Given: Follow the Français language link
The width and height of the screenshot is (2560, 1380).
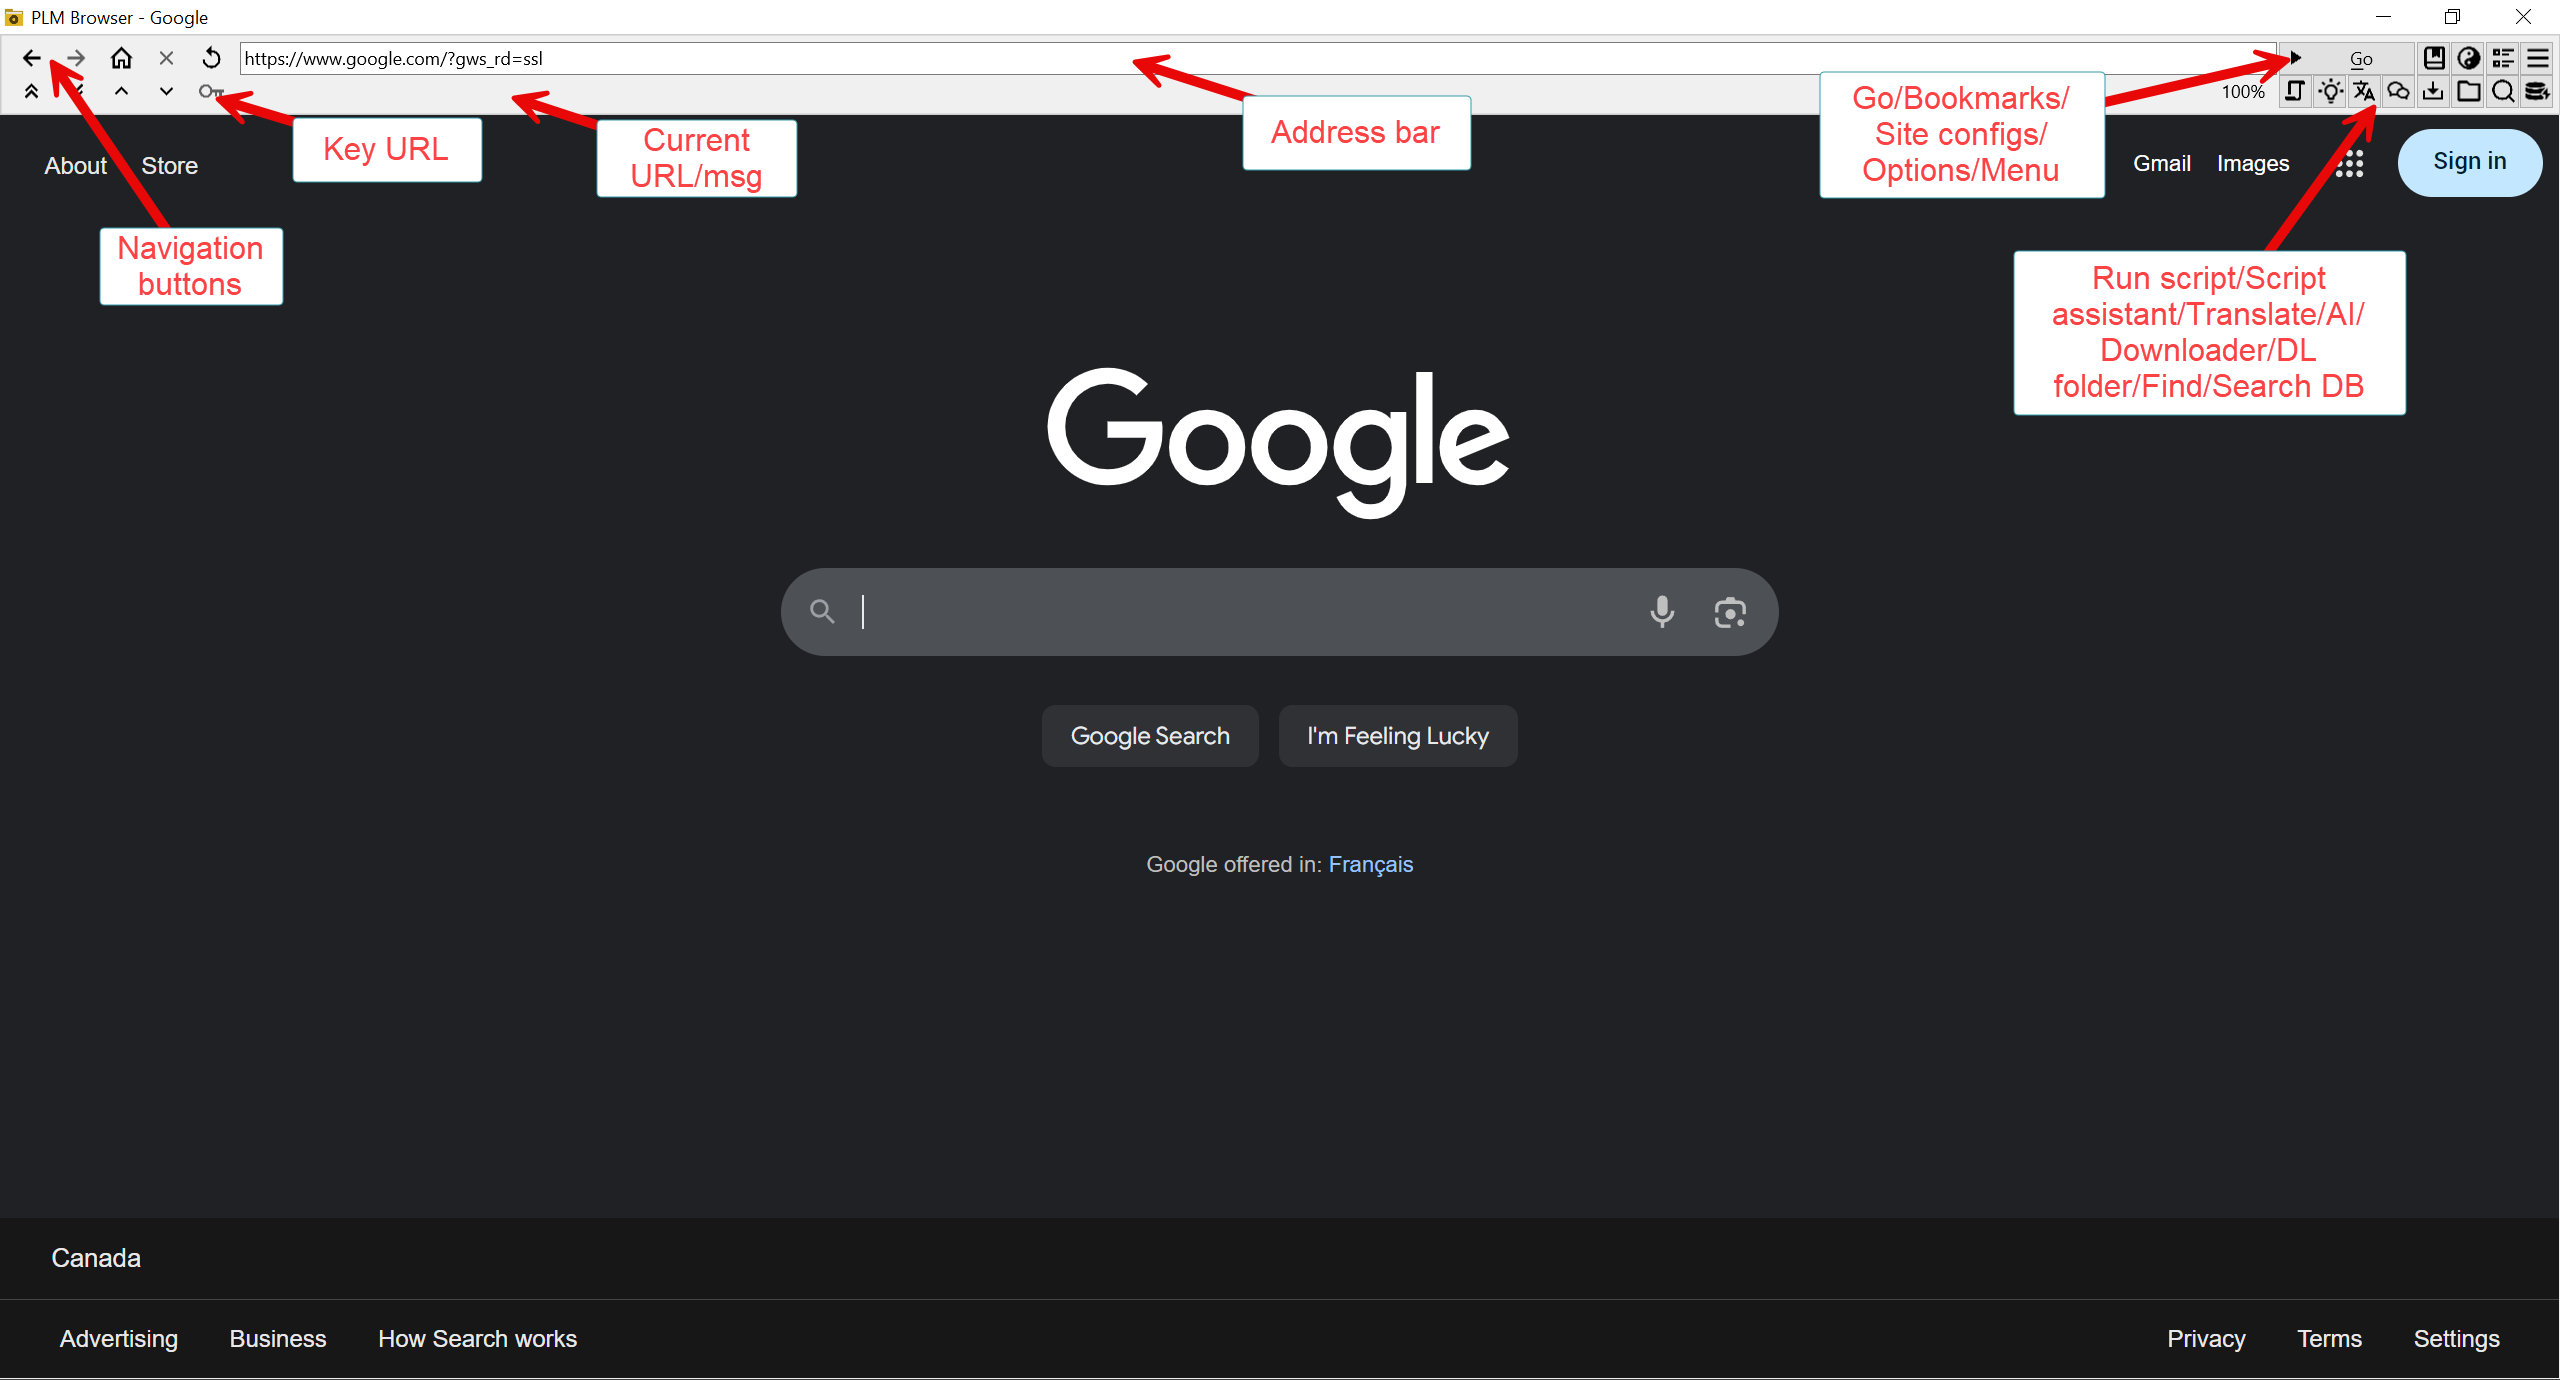Looking at the screenshot, I should tap(1370, 864).
